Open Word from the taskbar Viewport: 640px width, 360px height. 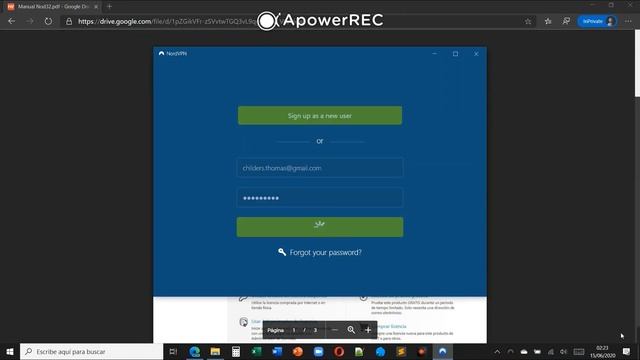[x=277, y=351]
